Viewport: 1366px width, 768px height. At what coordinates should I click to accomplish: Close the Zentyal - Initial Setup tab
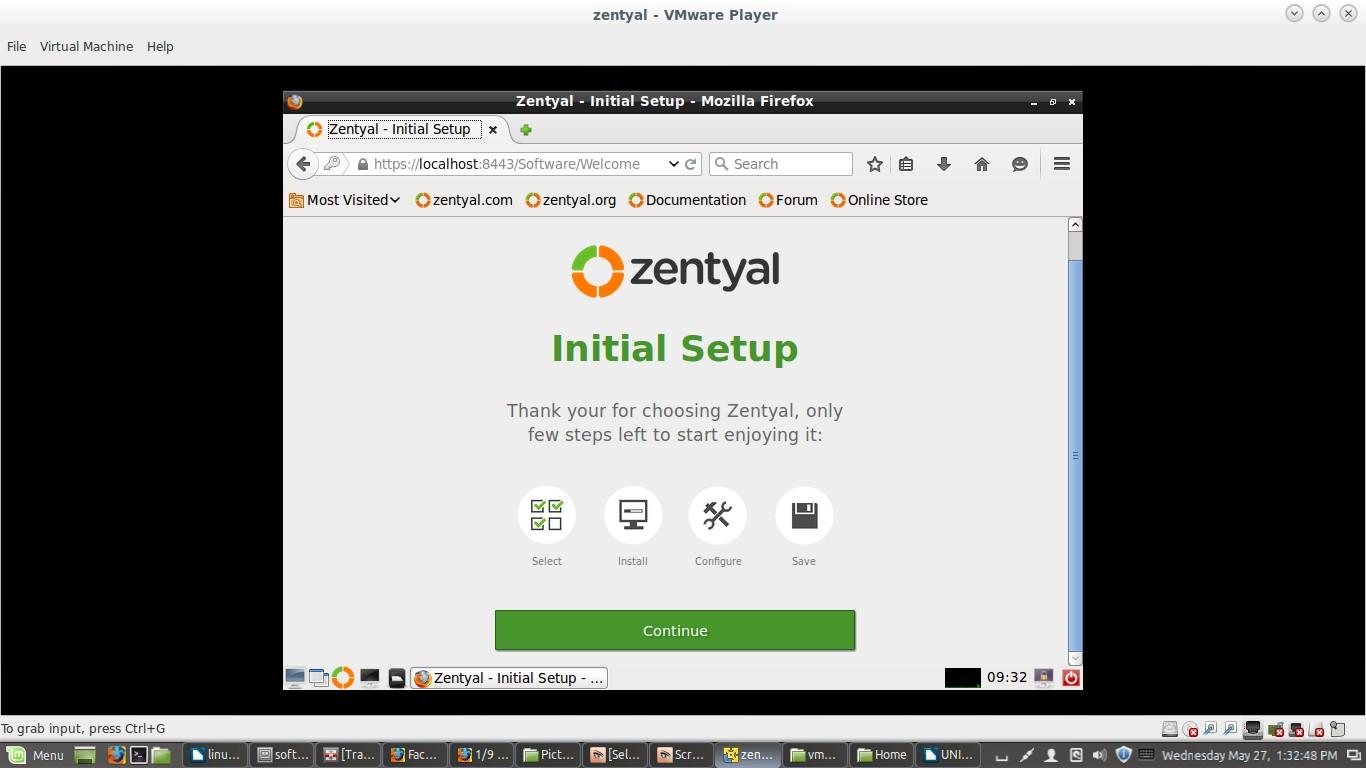pyautogui.click(x=493, y=129)
